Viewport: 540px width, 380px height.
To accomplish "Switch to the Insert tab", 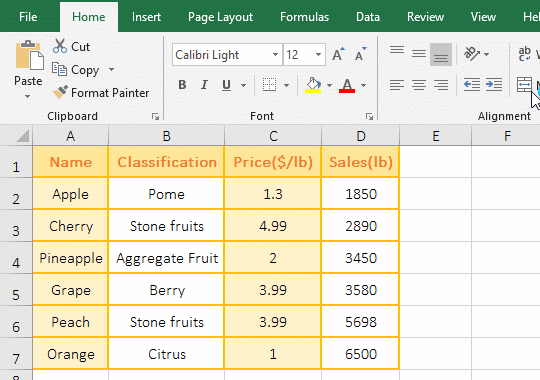I will pos(146,17).
